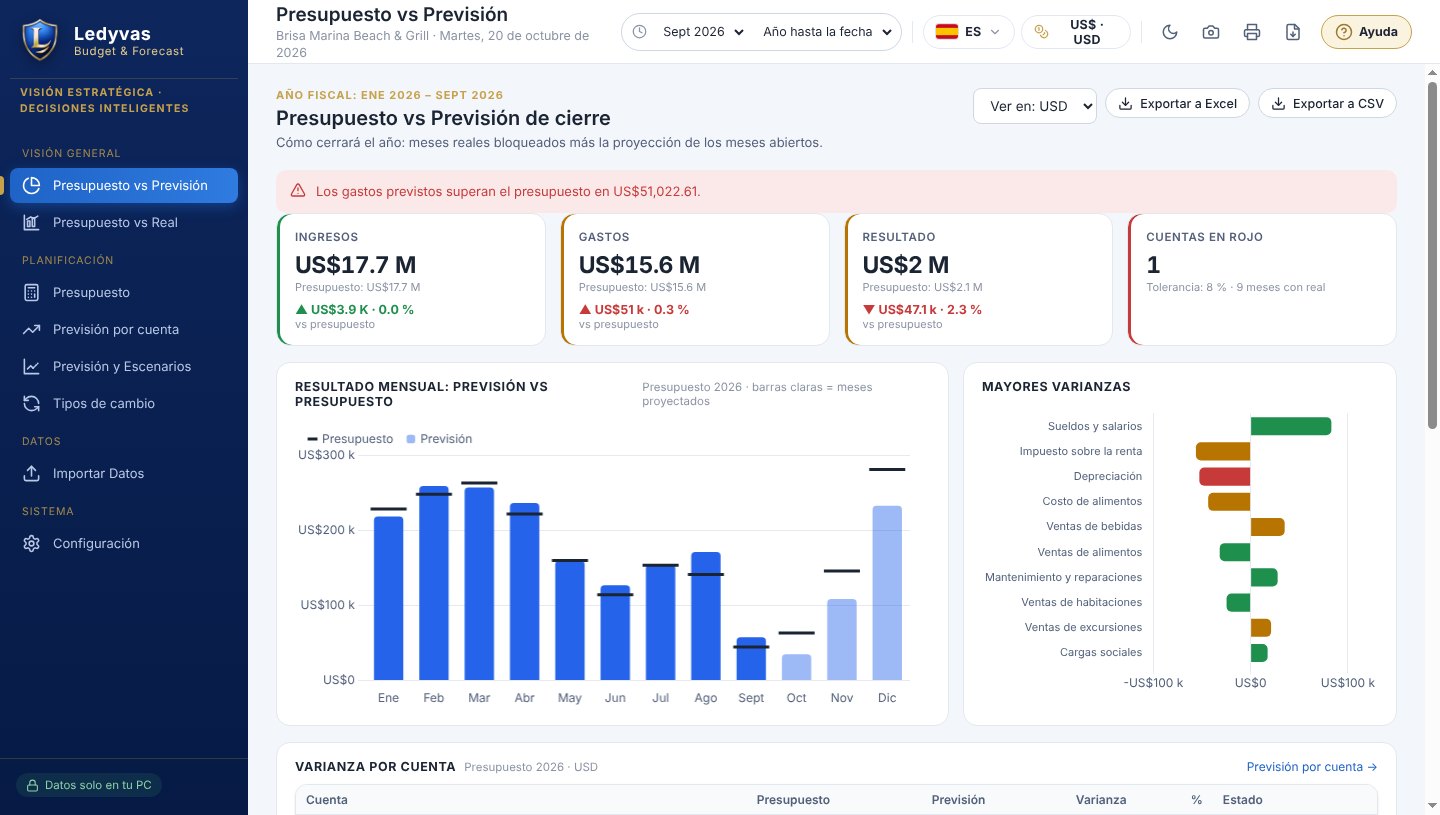Click the Previsión y Escenarios line-chart icon
Screen dimensions: 1440x815
click(x=32, y=367)
